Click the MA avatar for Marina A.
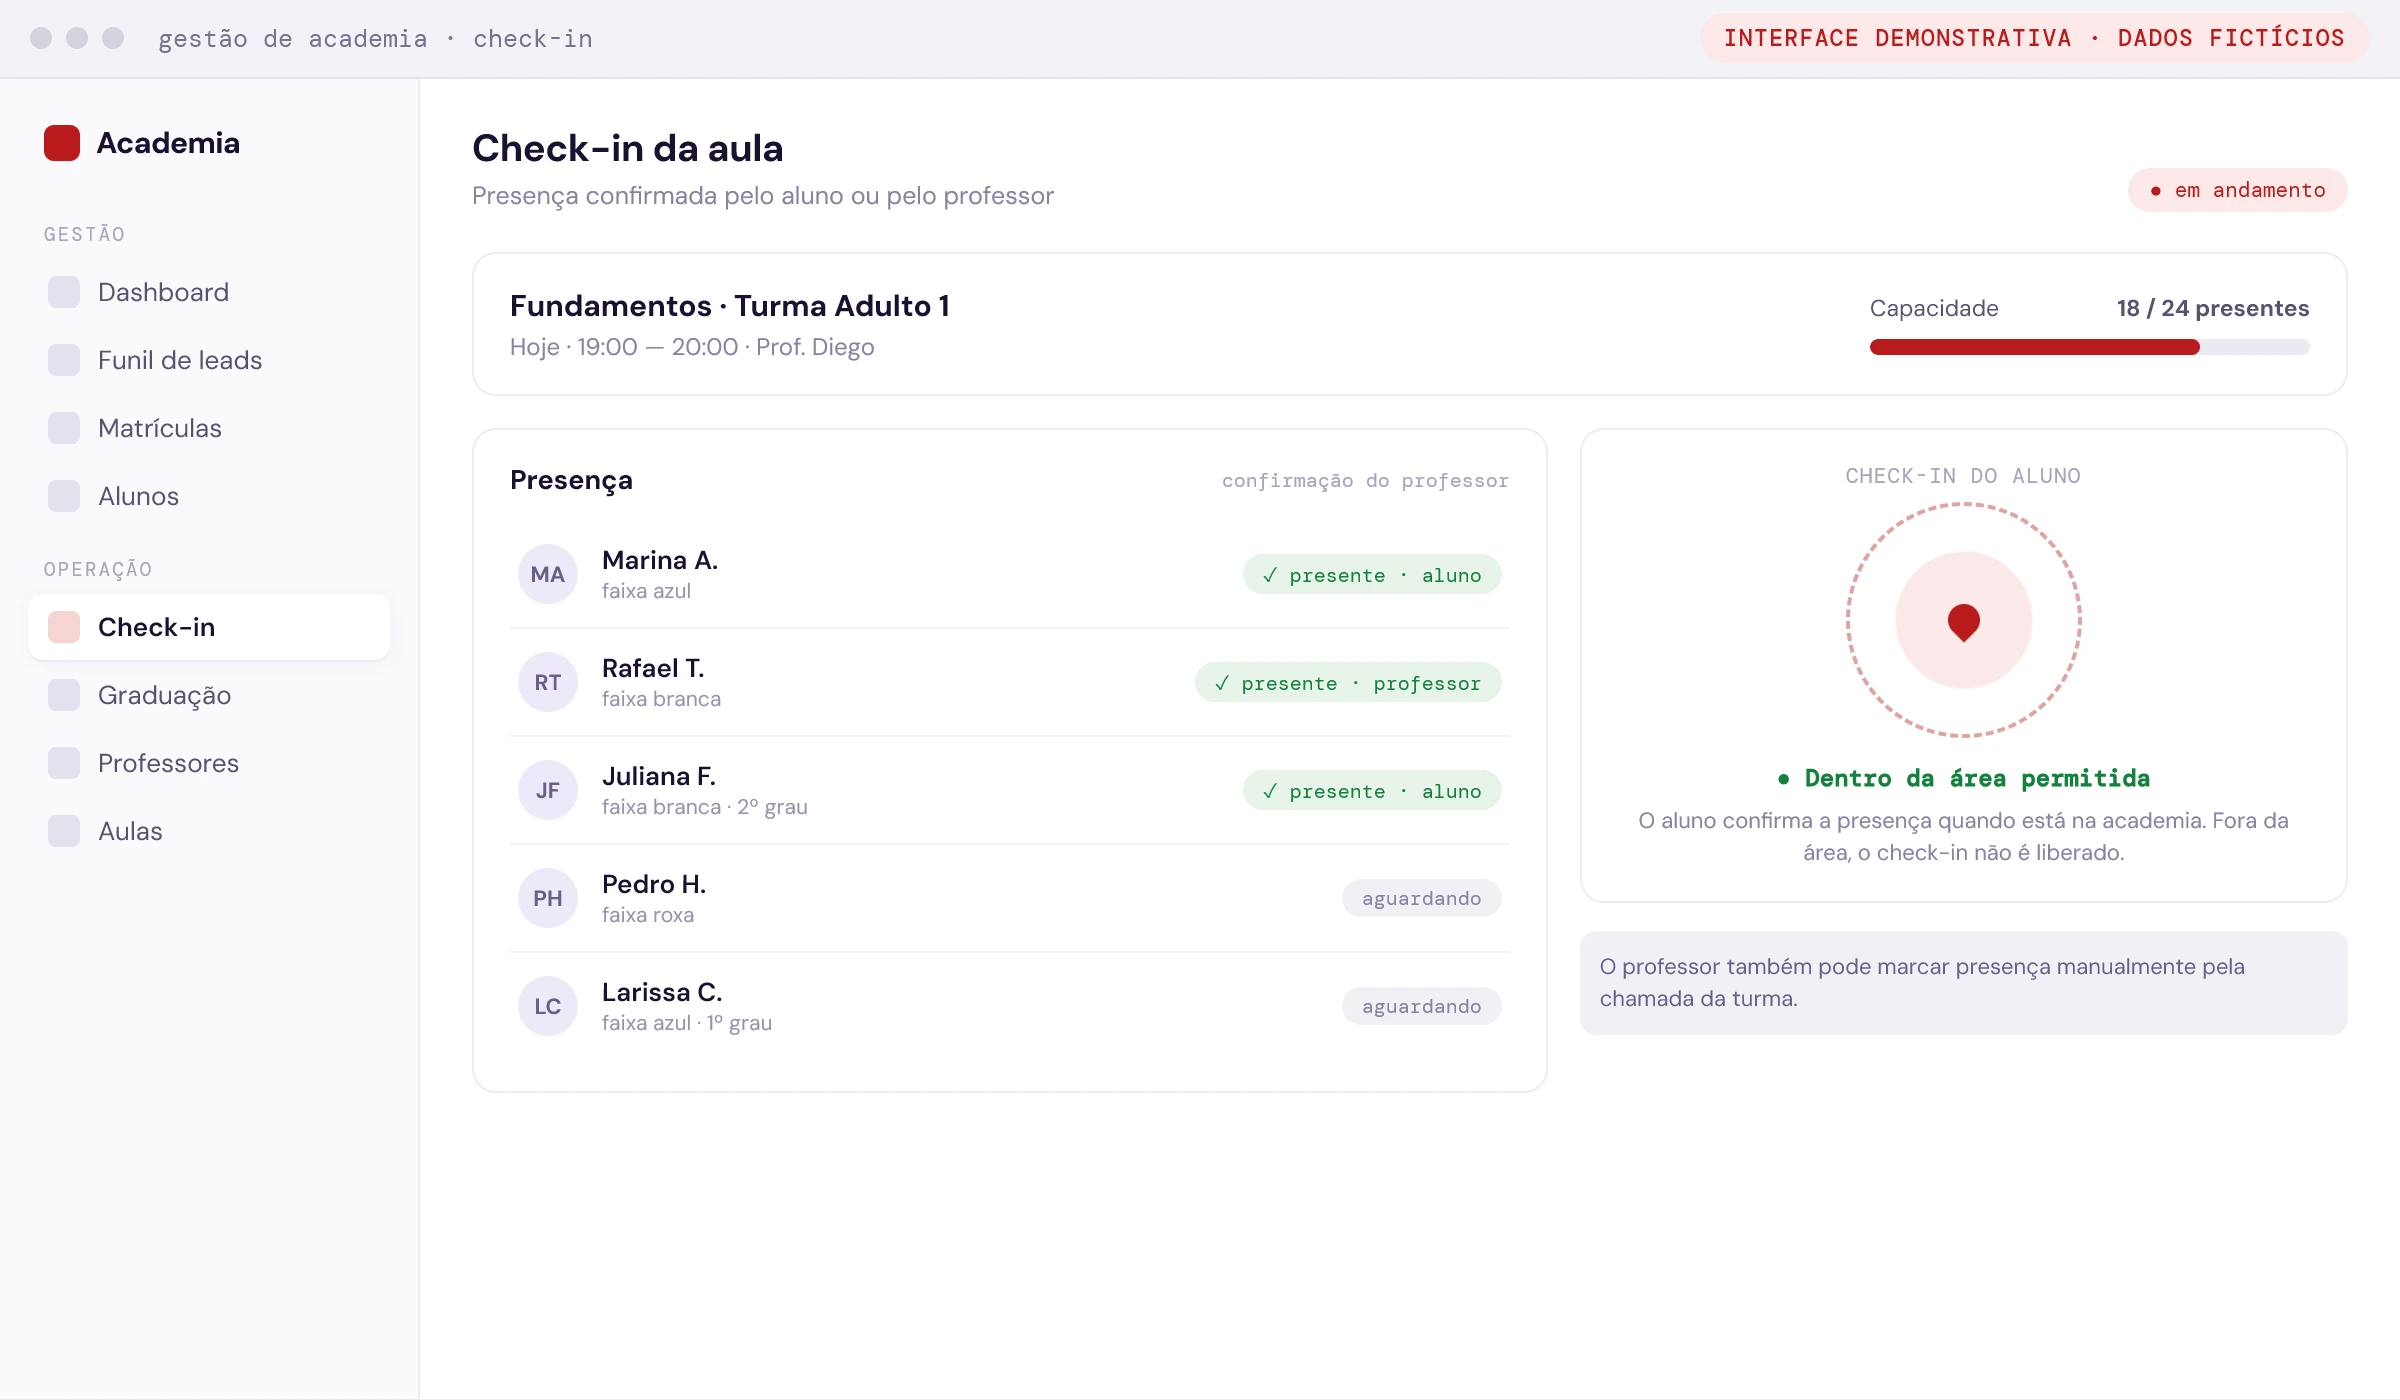The width and height of the screenshot is (2400, 1400). click(x=548, y=574)
